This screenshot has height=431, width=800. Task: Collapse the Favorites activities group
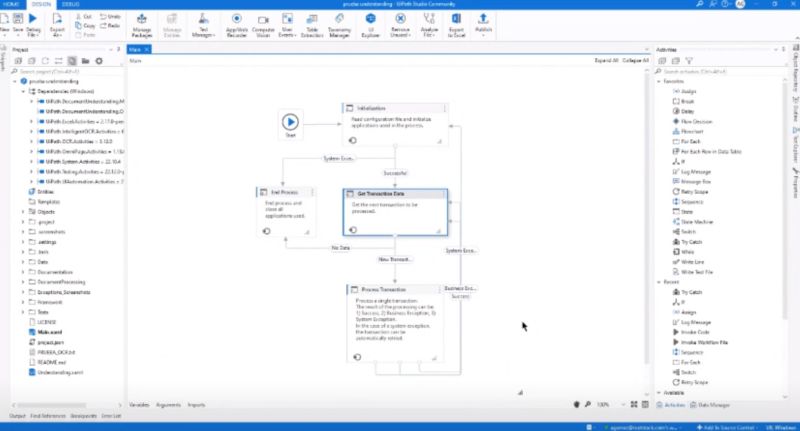click(659, 82)
